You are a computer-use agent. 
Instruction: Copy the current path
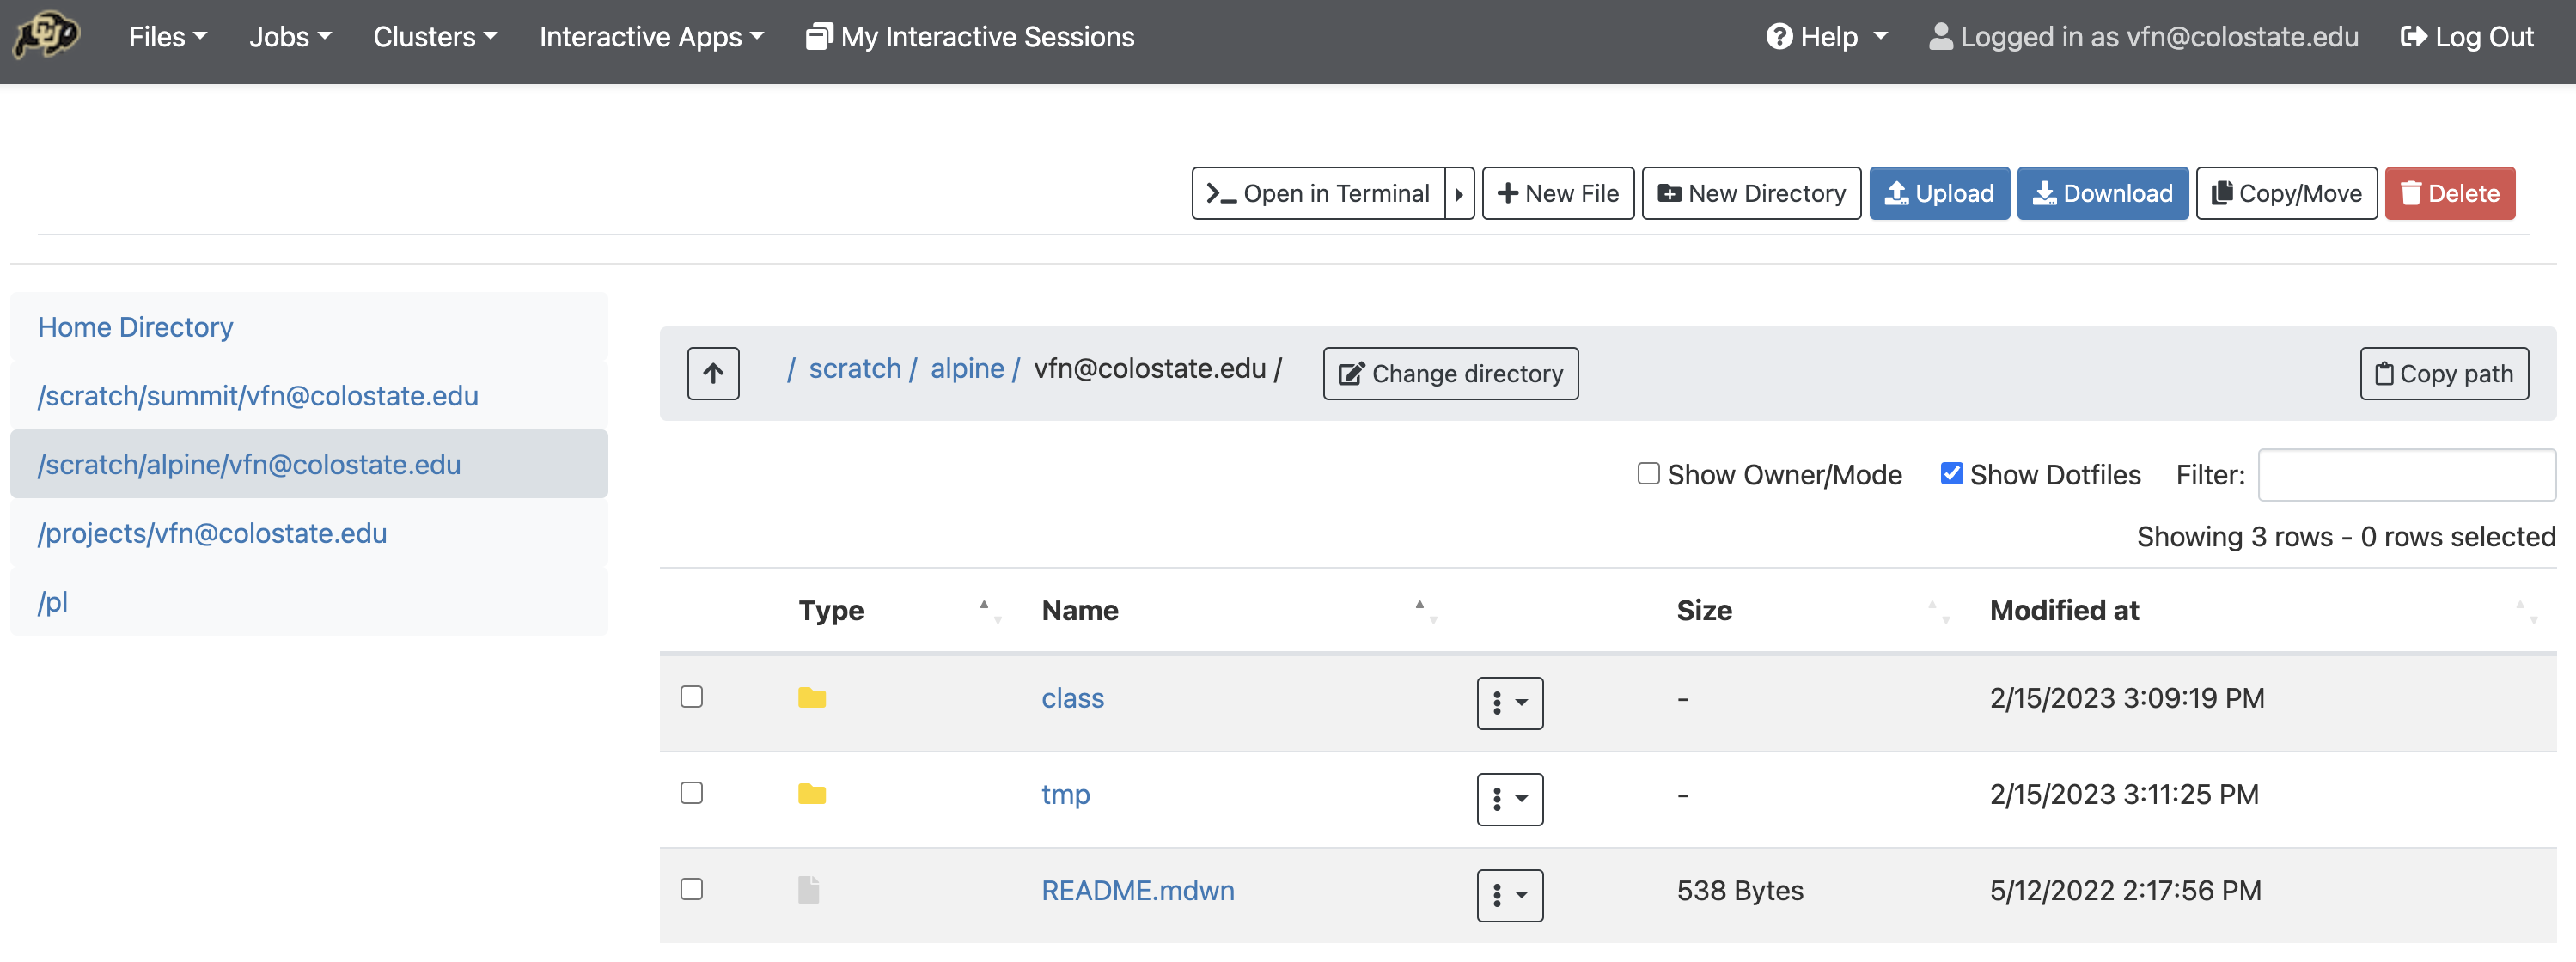2445,374
